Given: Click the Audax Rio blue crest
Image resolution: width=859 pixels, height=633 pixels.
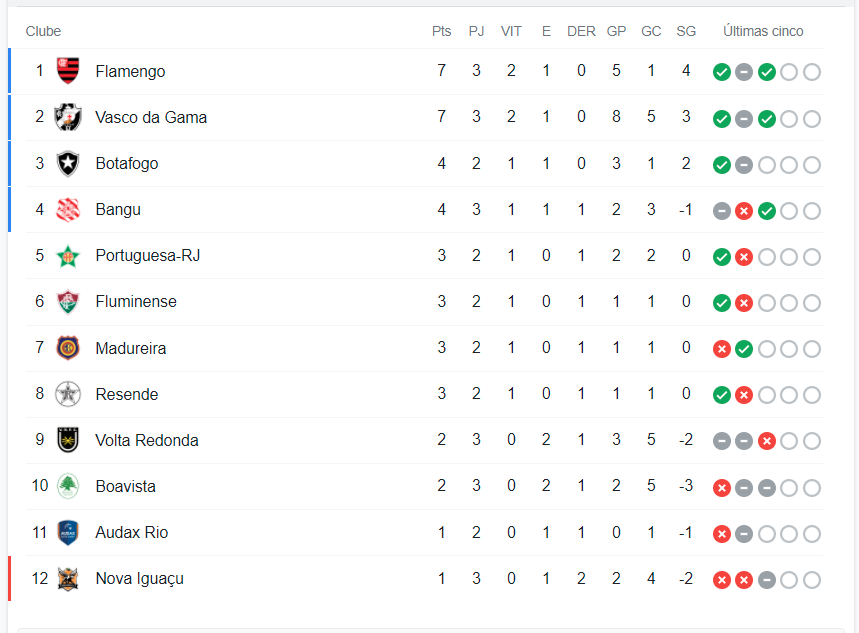Looking at the screenshot, I should tap(68, 532).
